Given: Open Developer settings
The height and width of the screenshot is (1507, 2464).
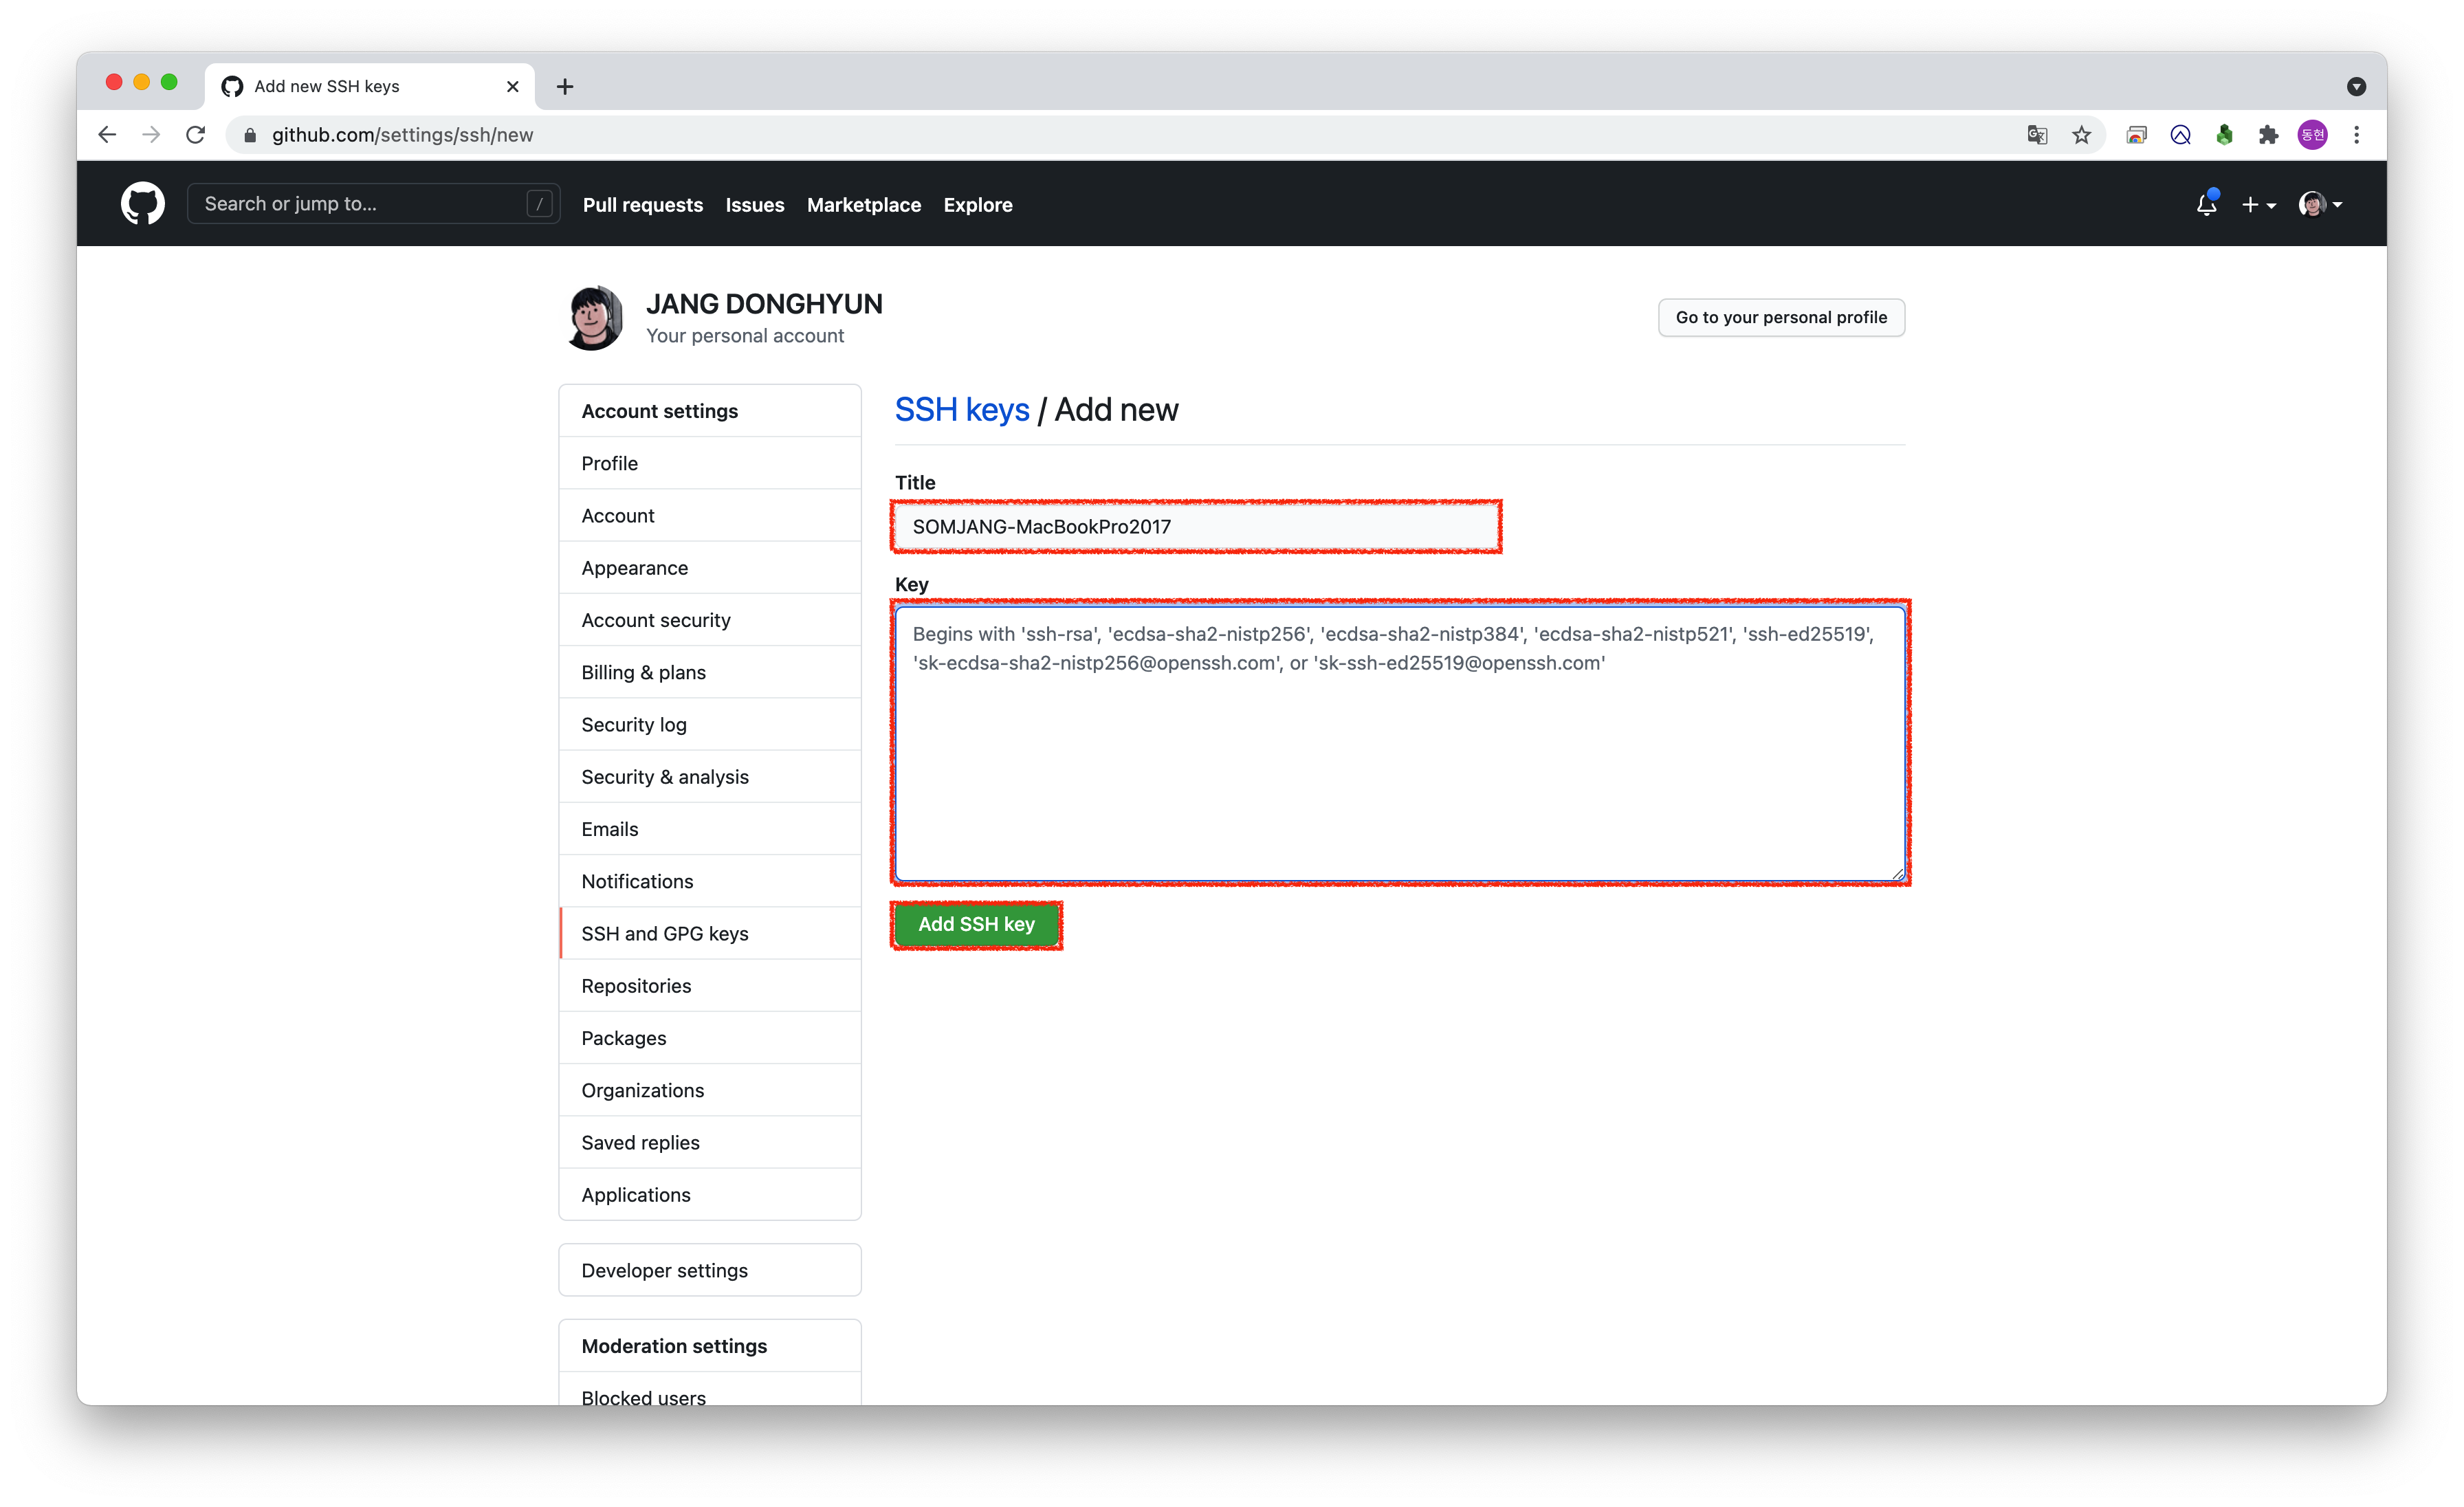Looking at the screenshot, I should click(x=710, y=1270).
